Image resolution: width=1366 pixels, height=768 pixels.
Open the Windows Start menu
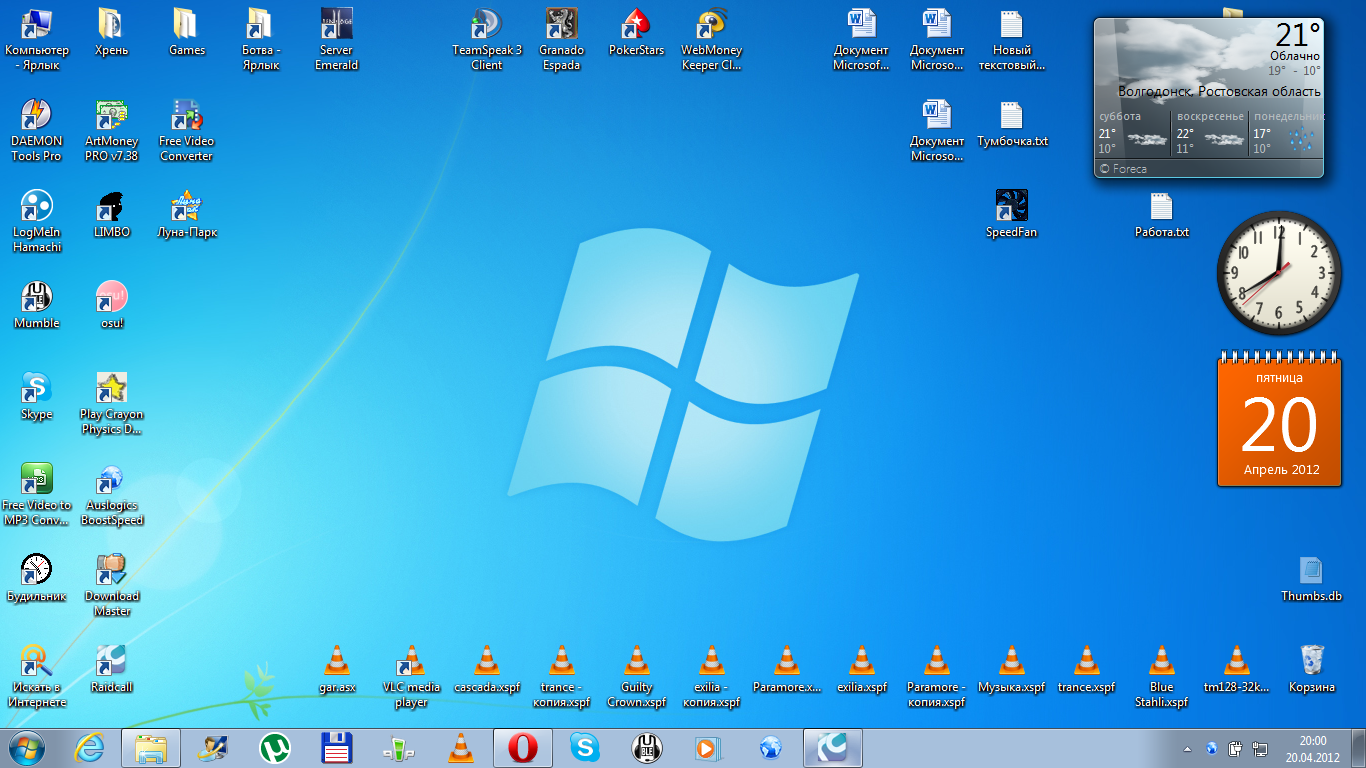tap(27, 748)
